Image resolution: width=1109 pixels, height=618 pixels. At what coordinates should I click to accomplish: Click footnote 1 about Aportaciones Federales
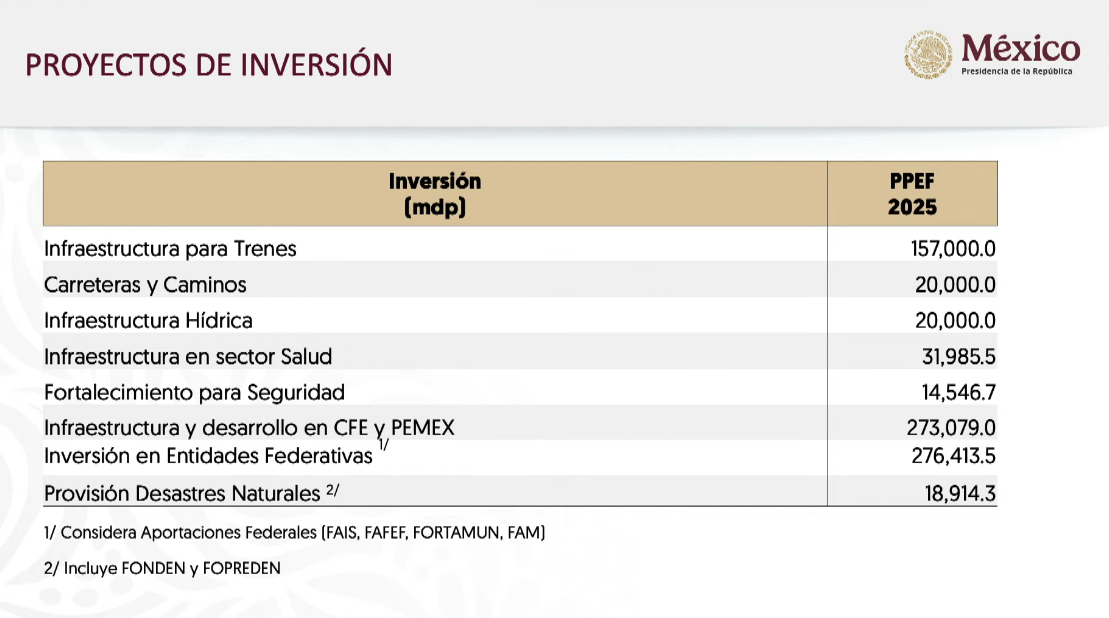[294, 532]
